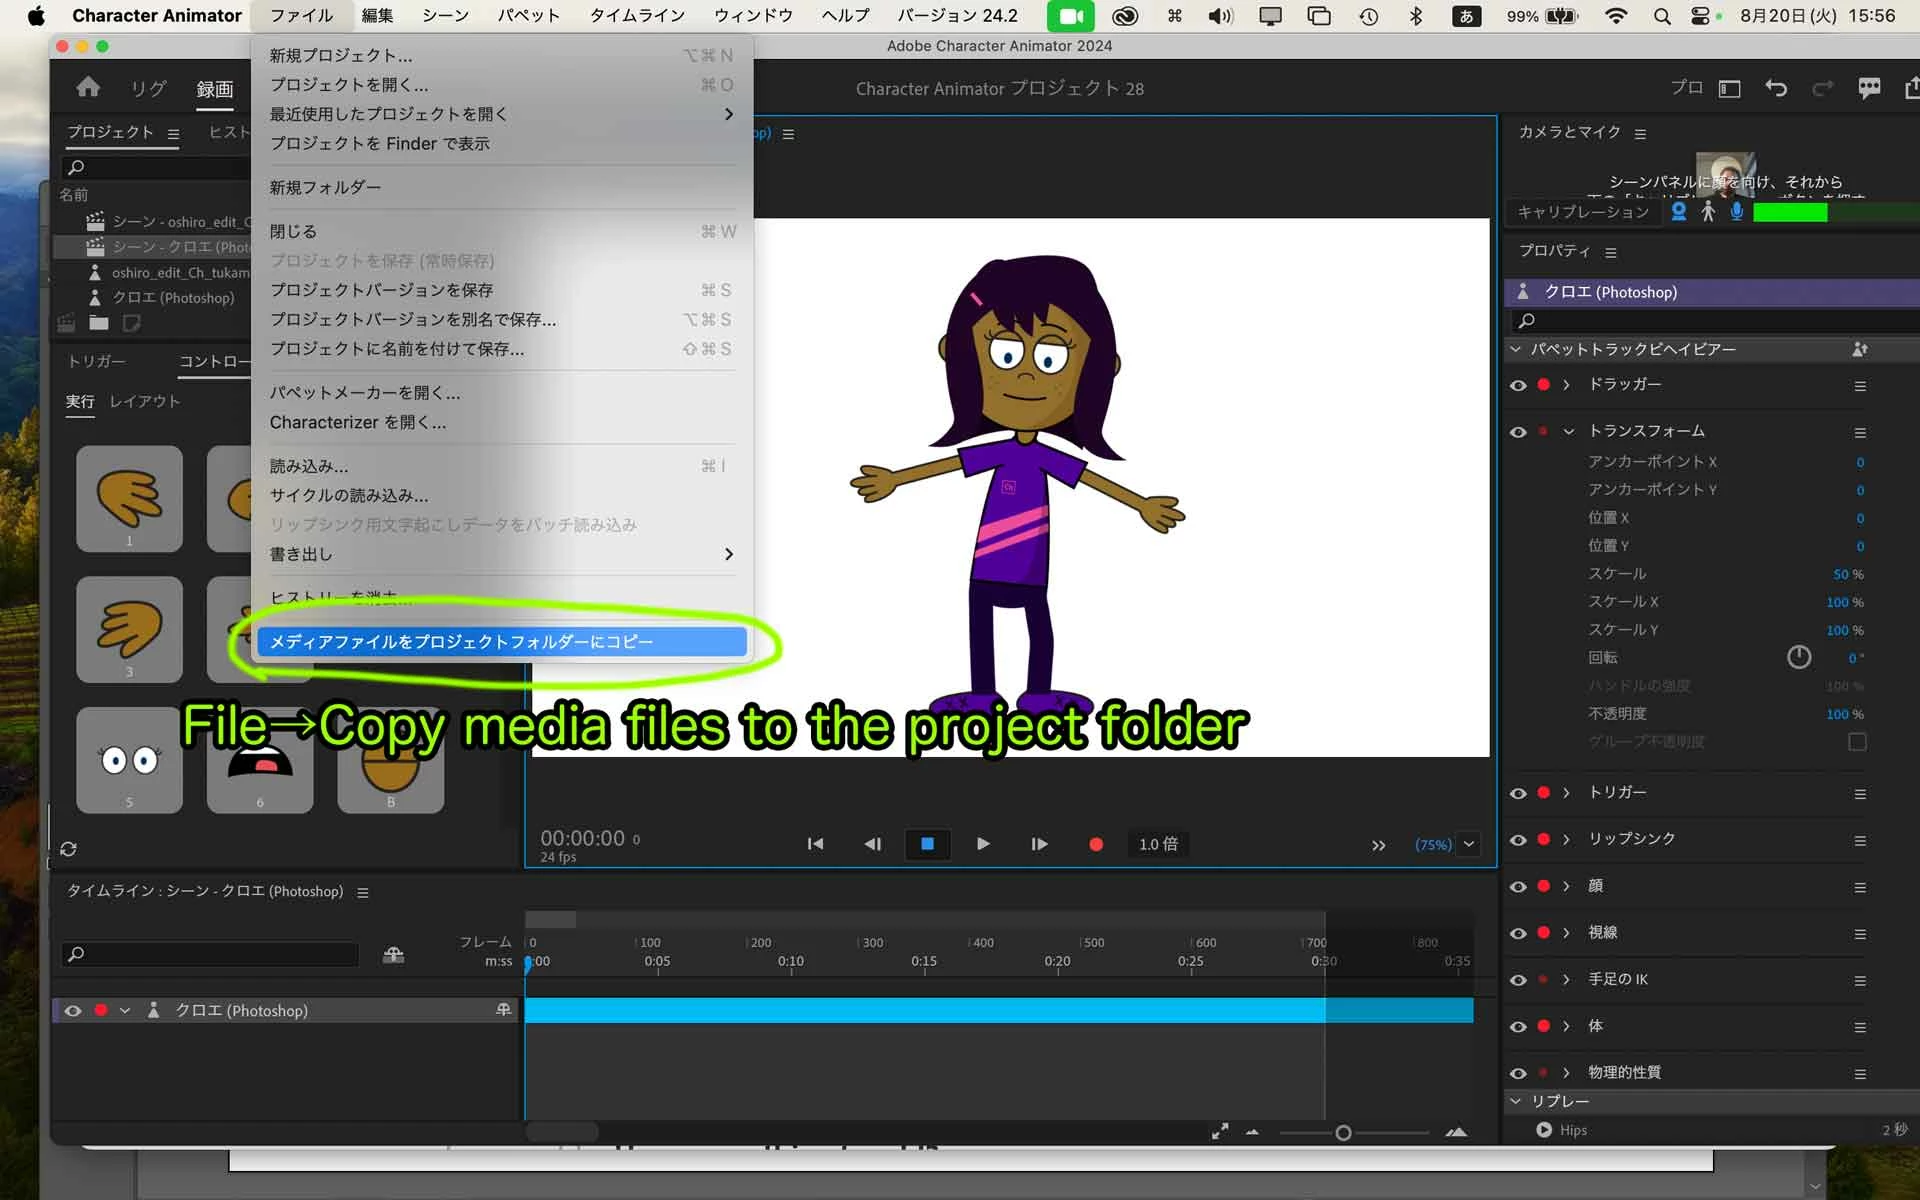Toggle body tracking figure icon
Image resolution: width=1920 pixels, height=1200 pixels.
coord(1708,212)
